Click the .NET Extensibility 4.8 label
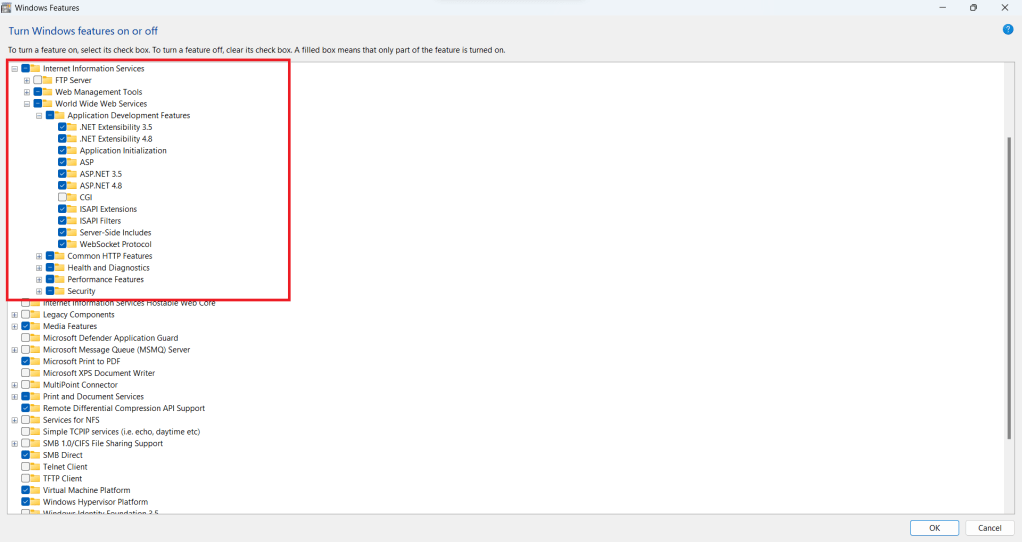The width and height of the screenshot is (1022, 542). (x=116, y=139)
